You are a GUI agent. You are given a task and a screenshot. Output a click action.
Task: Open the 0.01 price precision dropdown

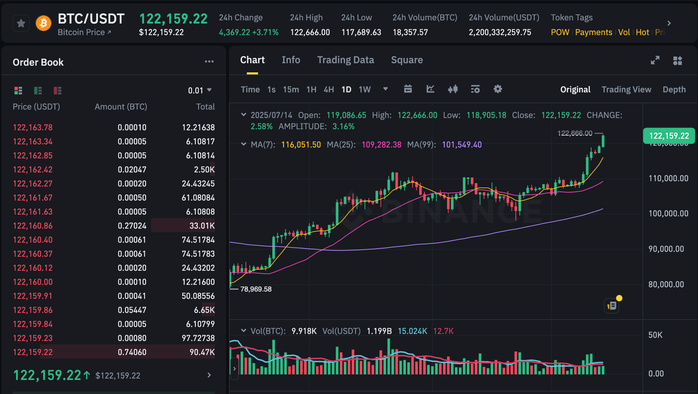click(x=199, y=90)
